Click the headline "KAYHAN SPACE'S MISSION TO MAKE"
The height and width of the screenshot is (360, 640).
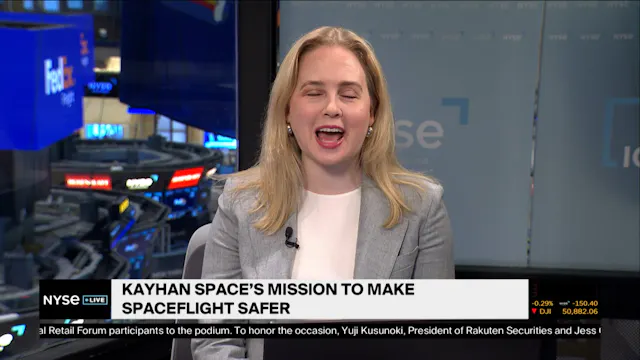268,289
